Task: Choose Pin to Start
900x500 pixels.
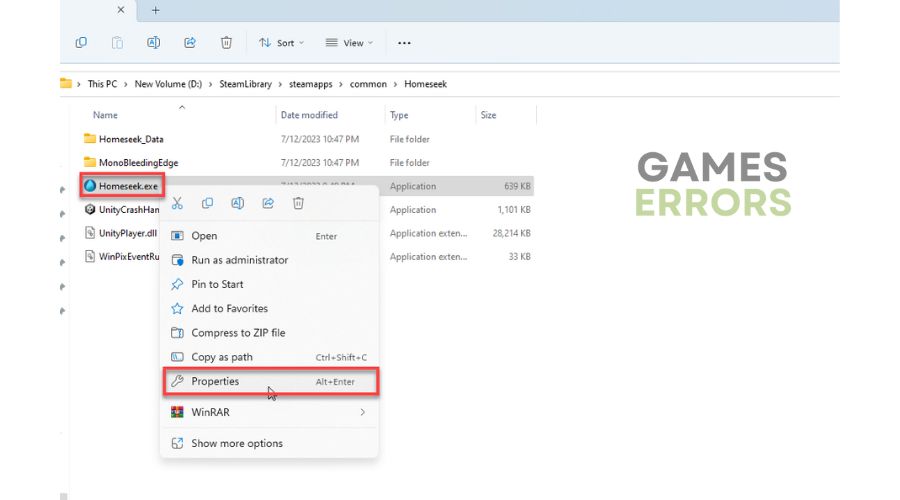Action: [x=270, y=284]
